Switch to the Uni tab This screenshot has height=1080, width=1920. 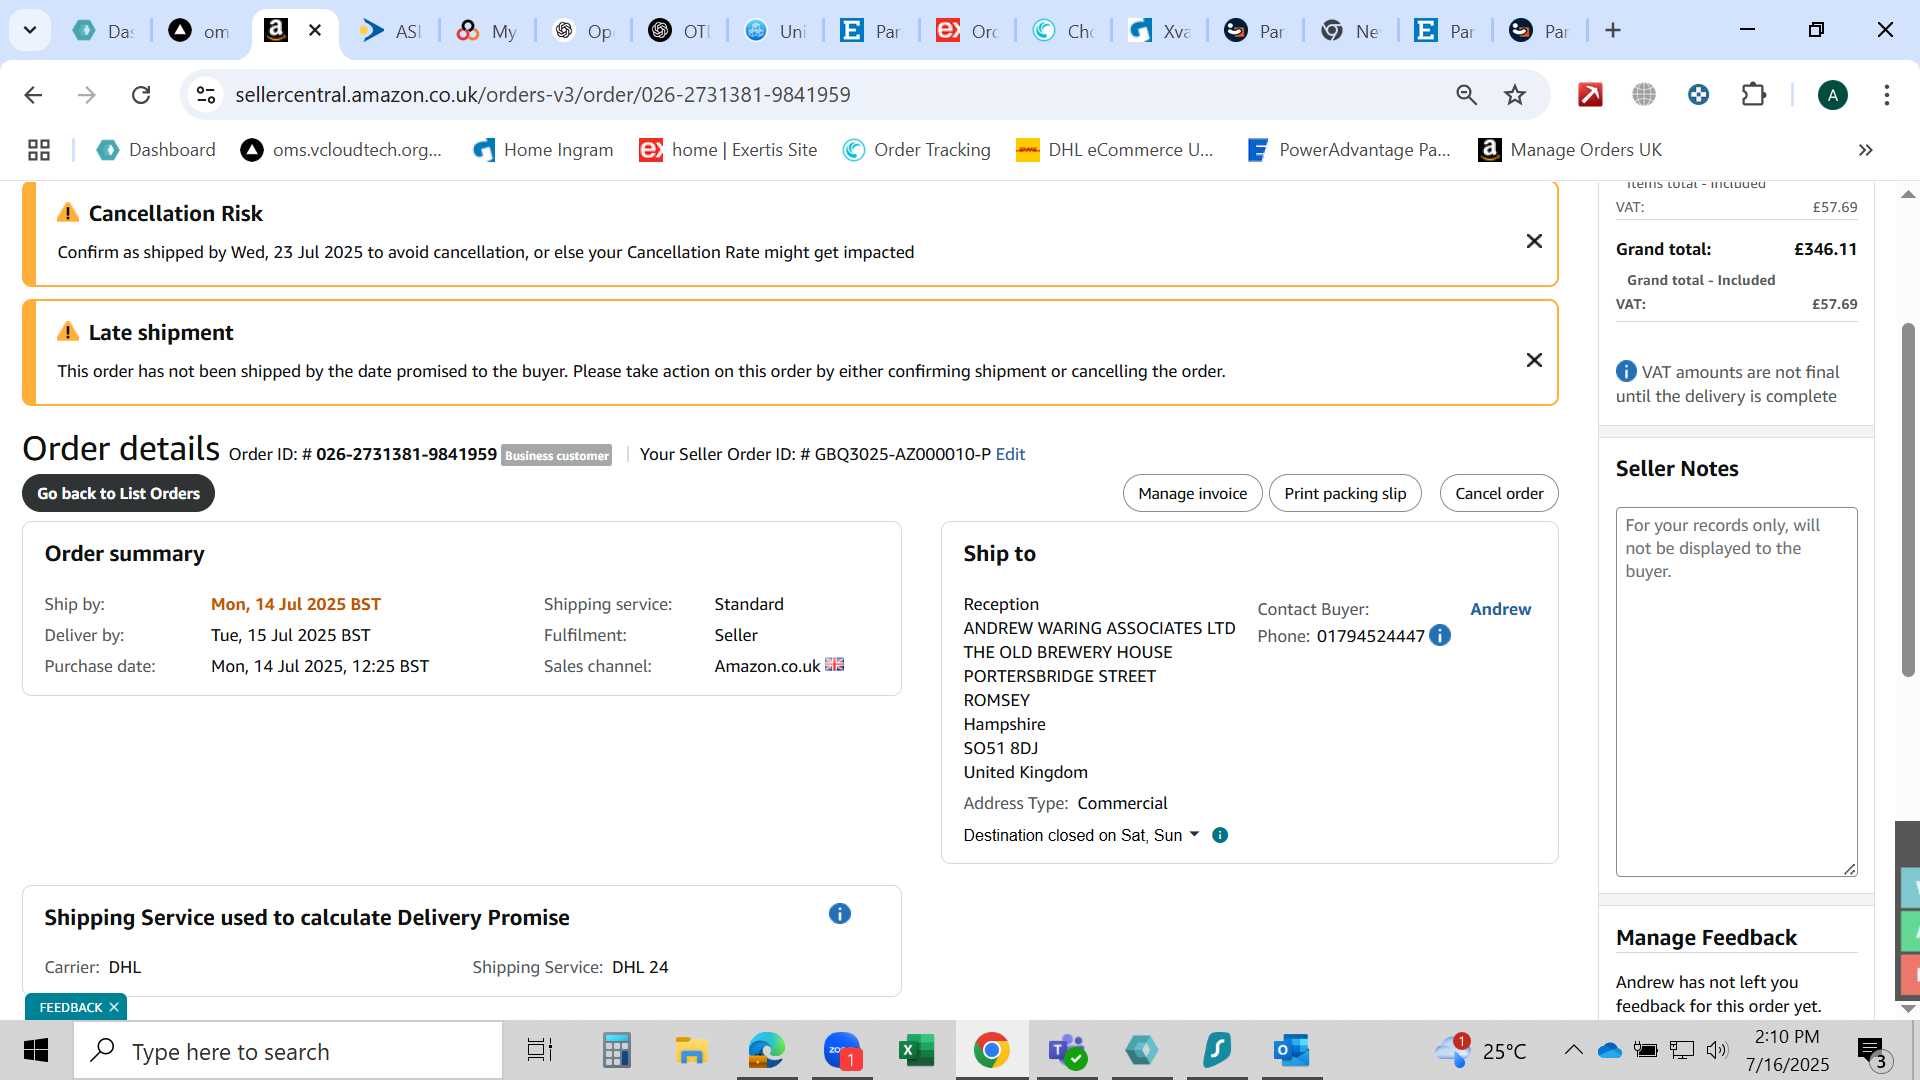pos(775,31)
